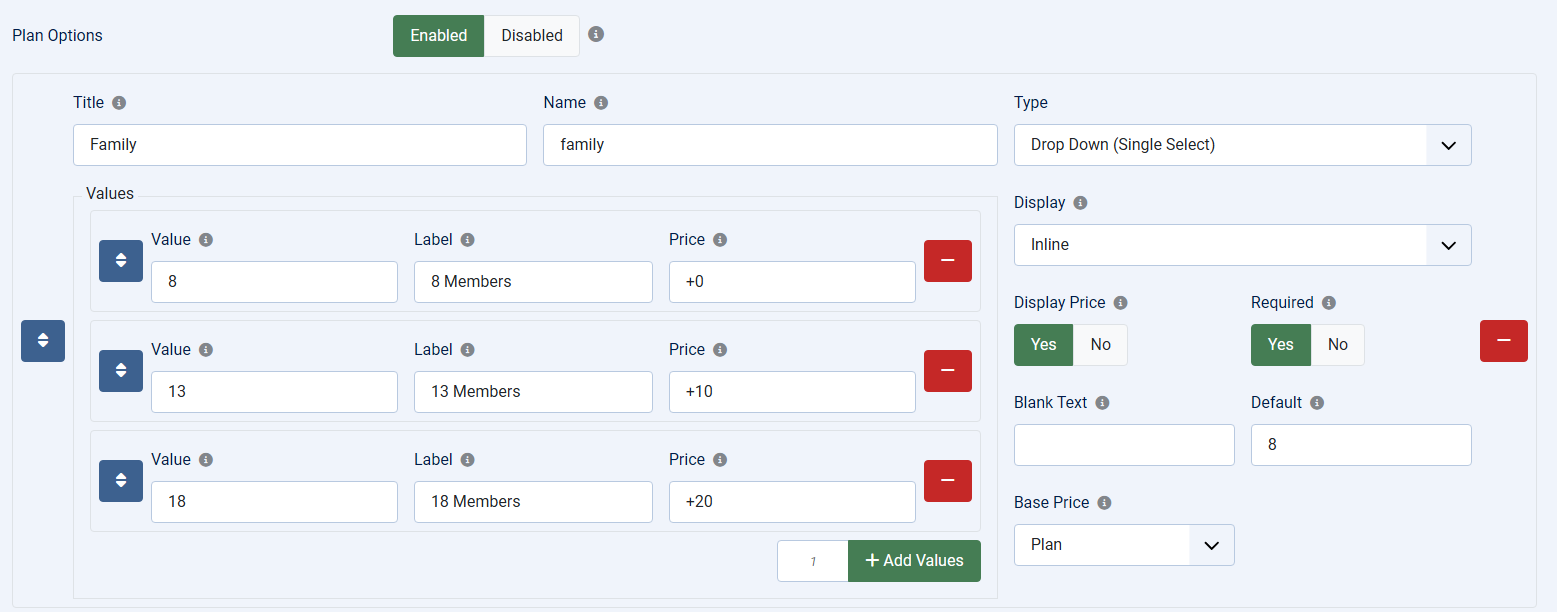Viewport: 1557px width, 612px height.
Task: Expand the Display dropdown showing Inline
Action: 1242,245
